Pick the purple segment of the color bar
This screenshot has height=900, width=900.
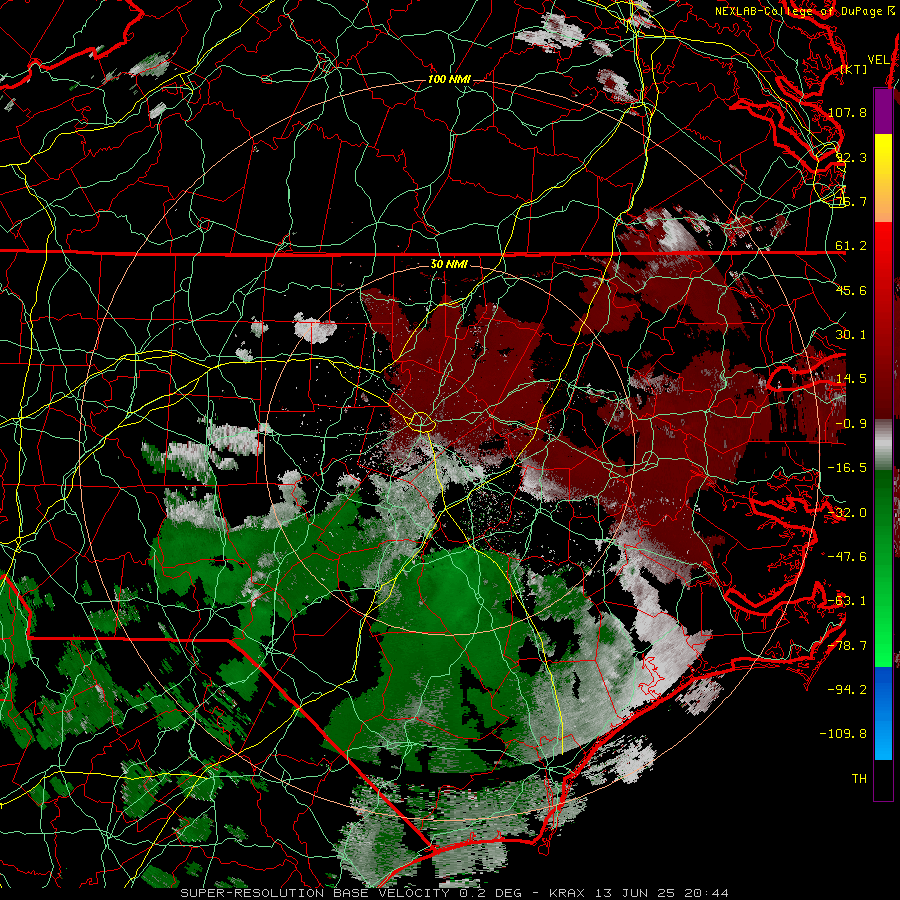[x=883, y=111]
